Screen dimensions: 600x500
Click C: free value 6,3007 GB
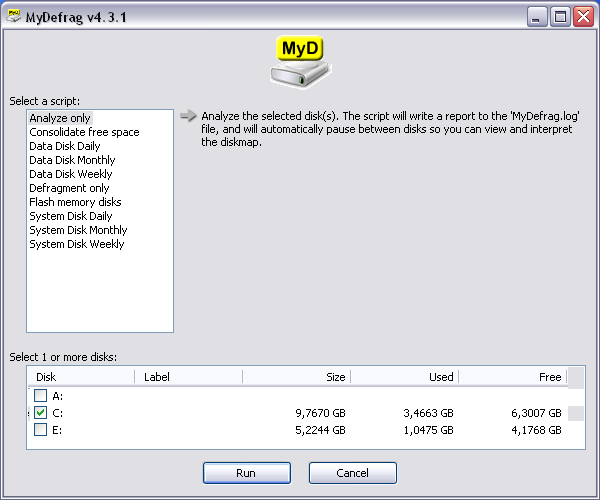536,413
